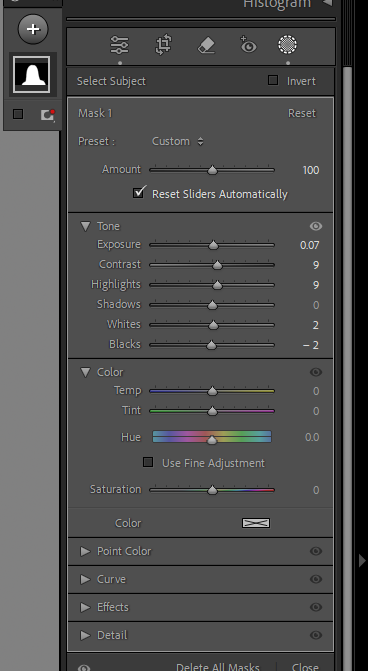The image size is (368, 671).
Task: Toggle Detail visibility eye
Action: click(x=316, y=635)
